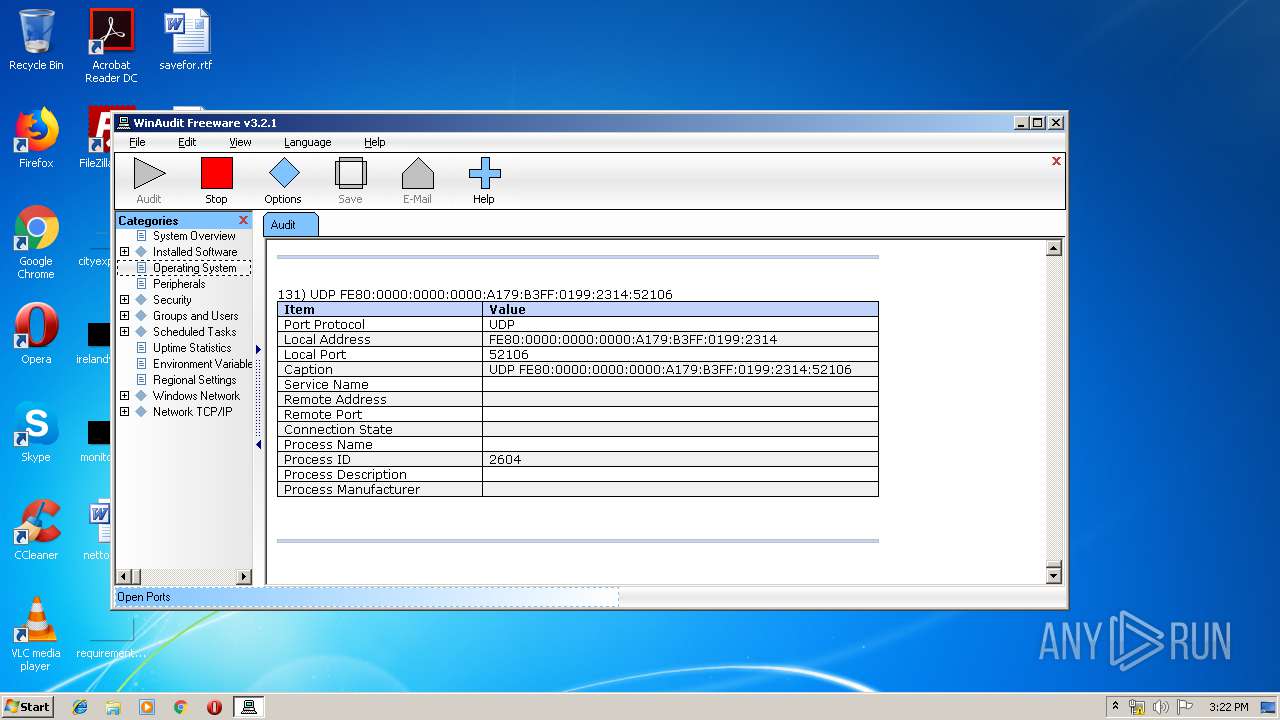This screenshot has width=1280, height=720.
Task: Close the toolbar with the red X
Action: [1056, 161]
